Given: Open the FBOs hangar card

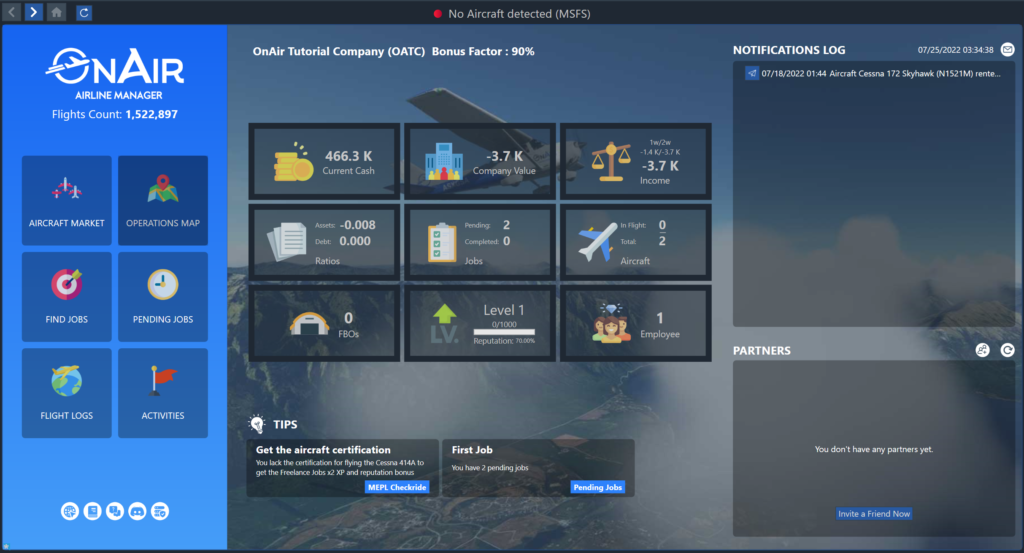Looking at the screenshot, I should click(x=325, y=323).
